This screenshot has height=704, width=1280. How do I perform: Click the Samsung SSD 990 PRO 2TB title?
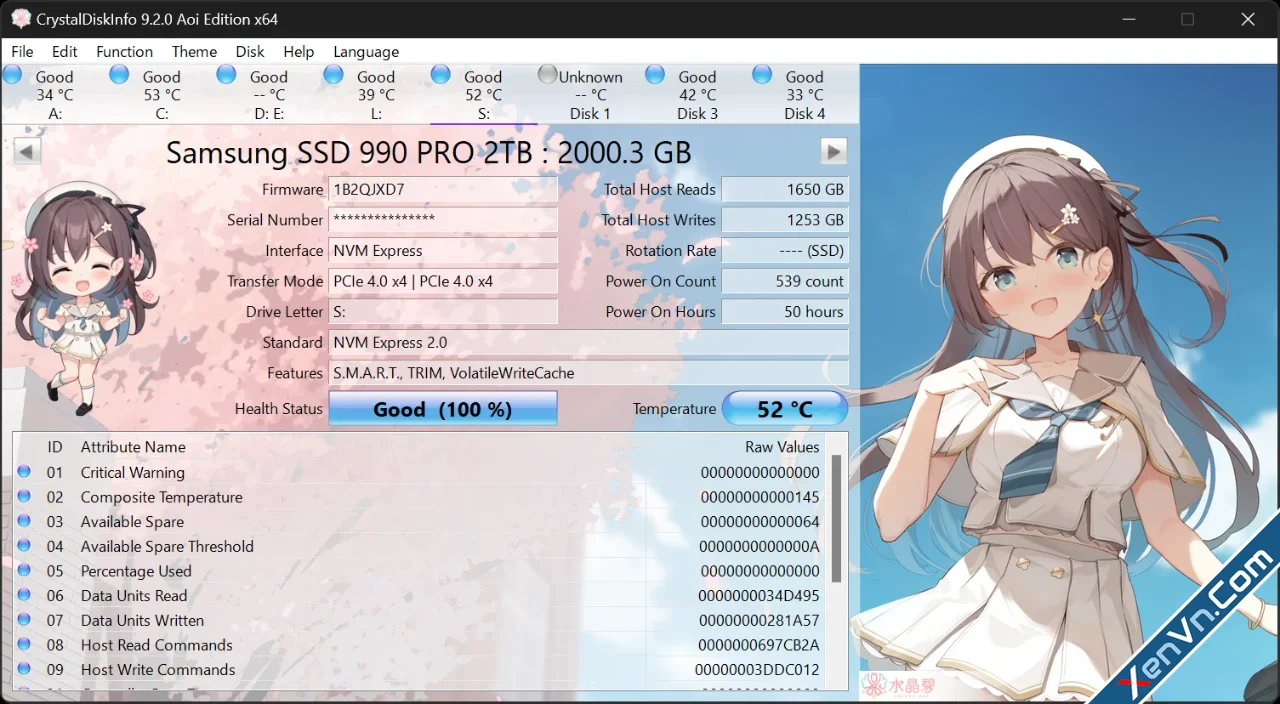(x=429, y=152)
